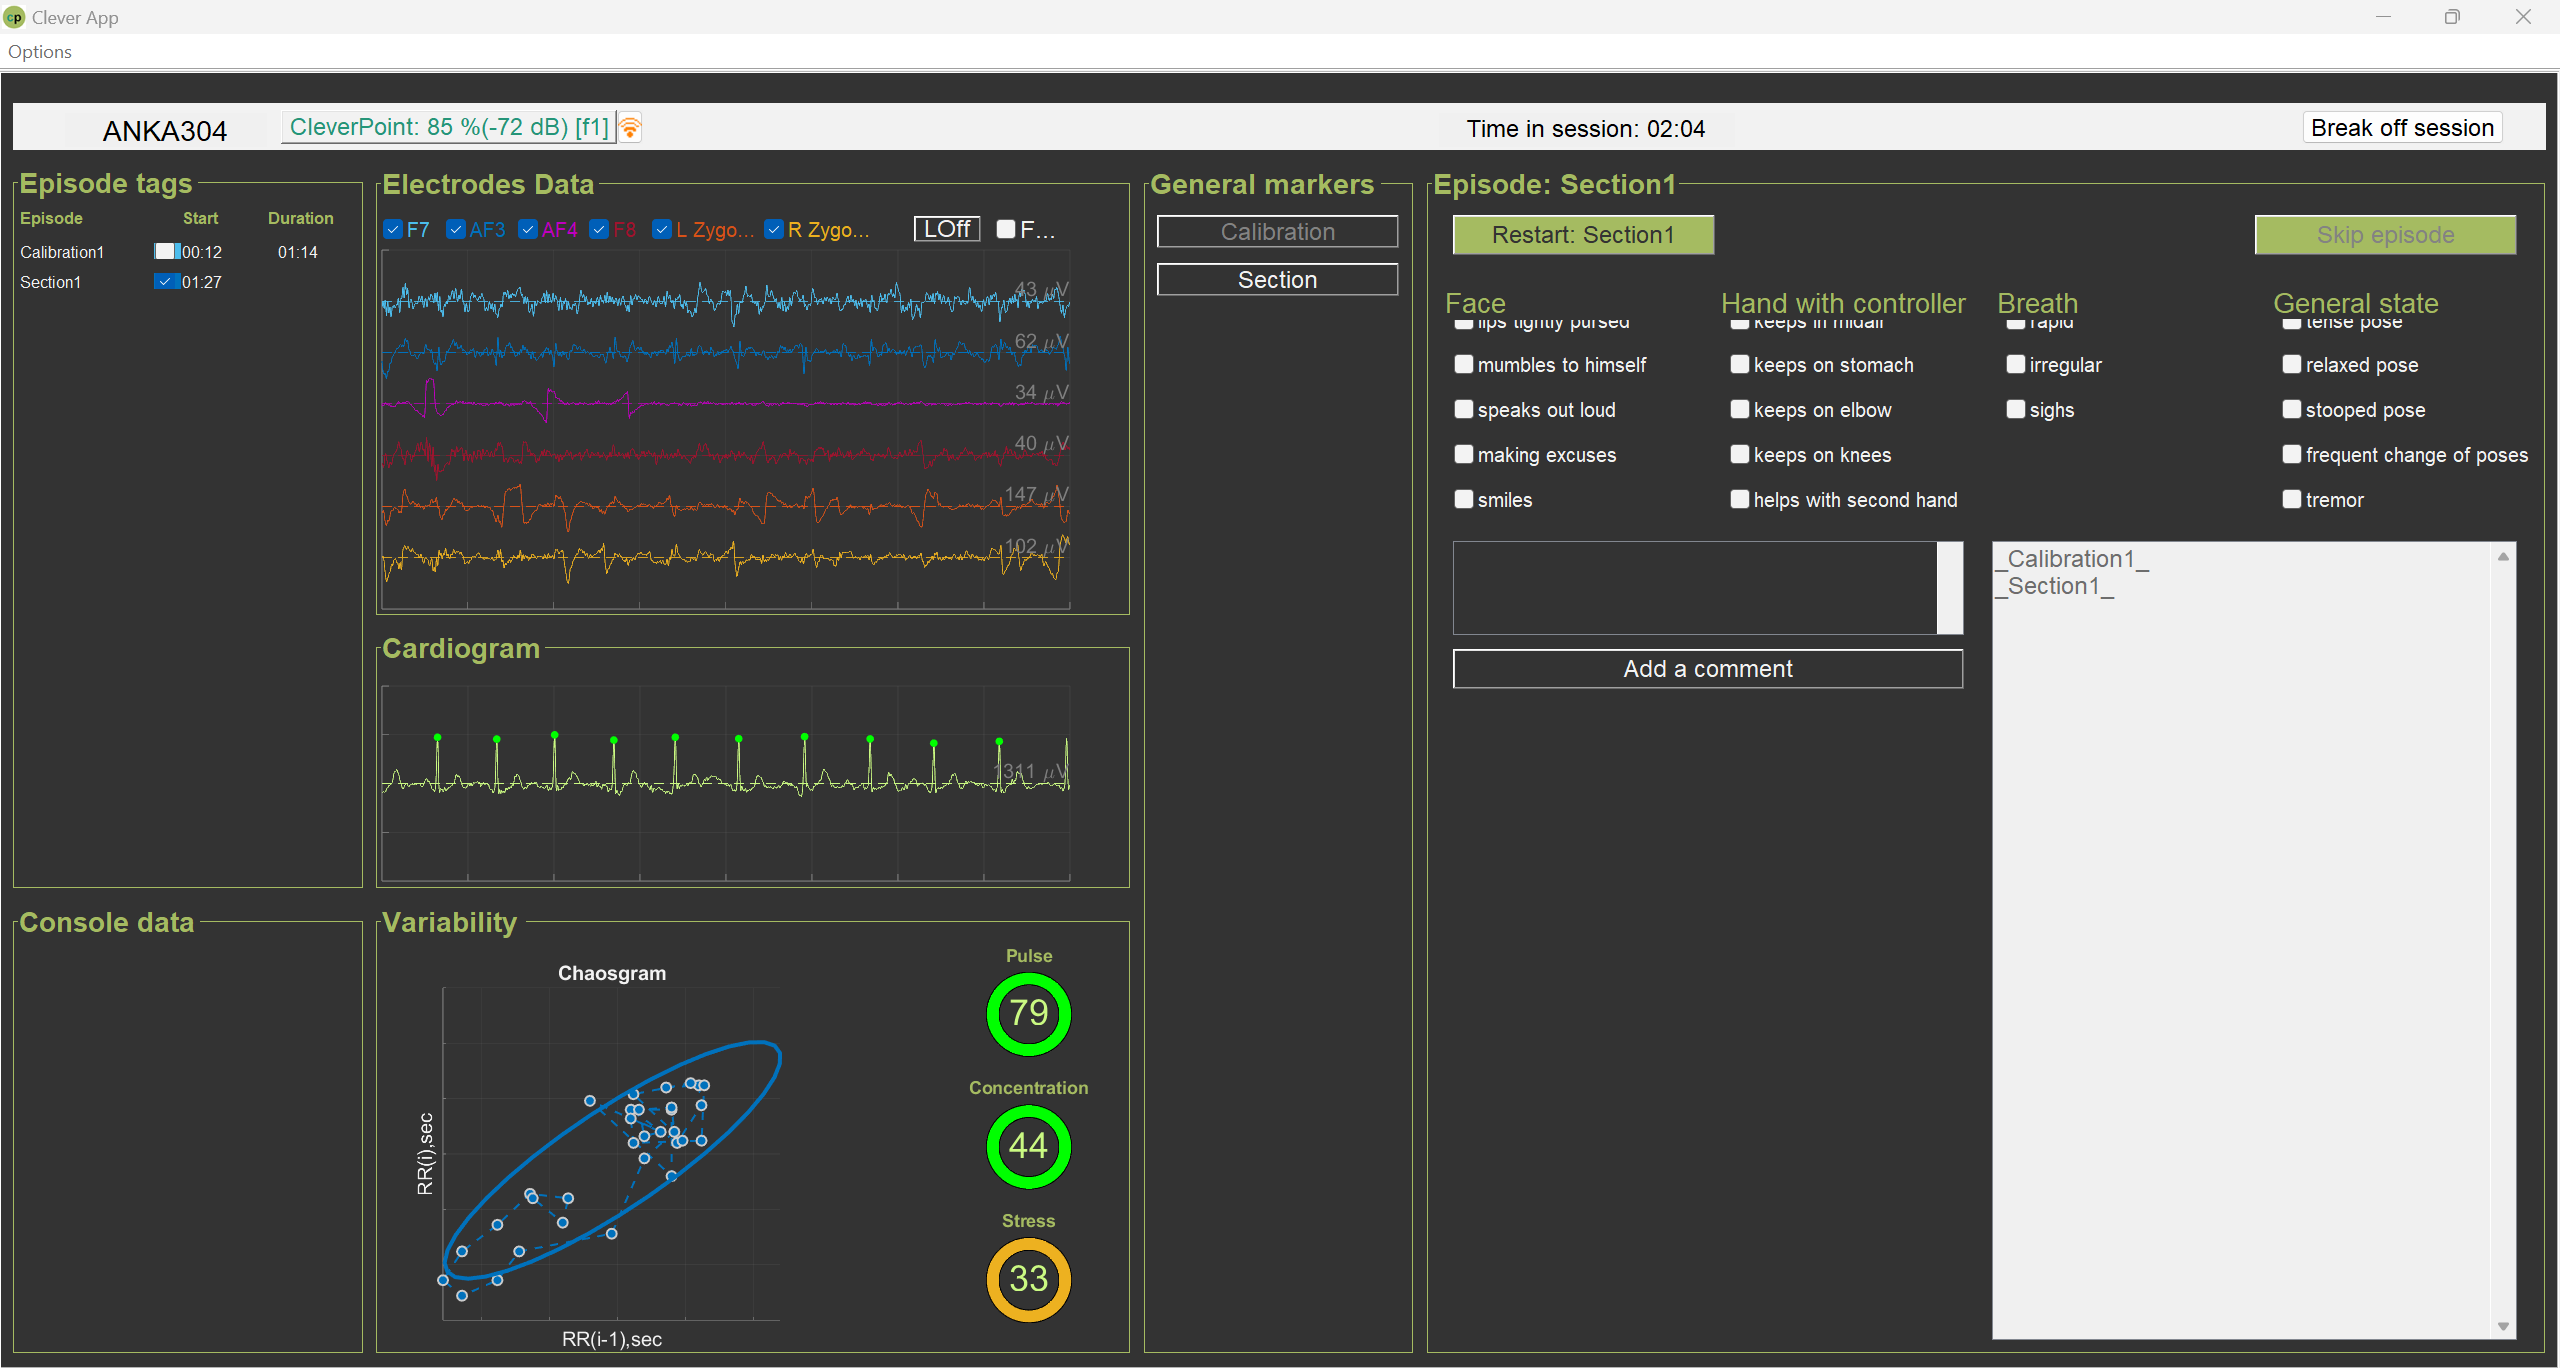Viewport: 2560px width, 1368px height.
Task: Restore down the application window
Action: 2452,17
